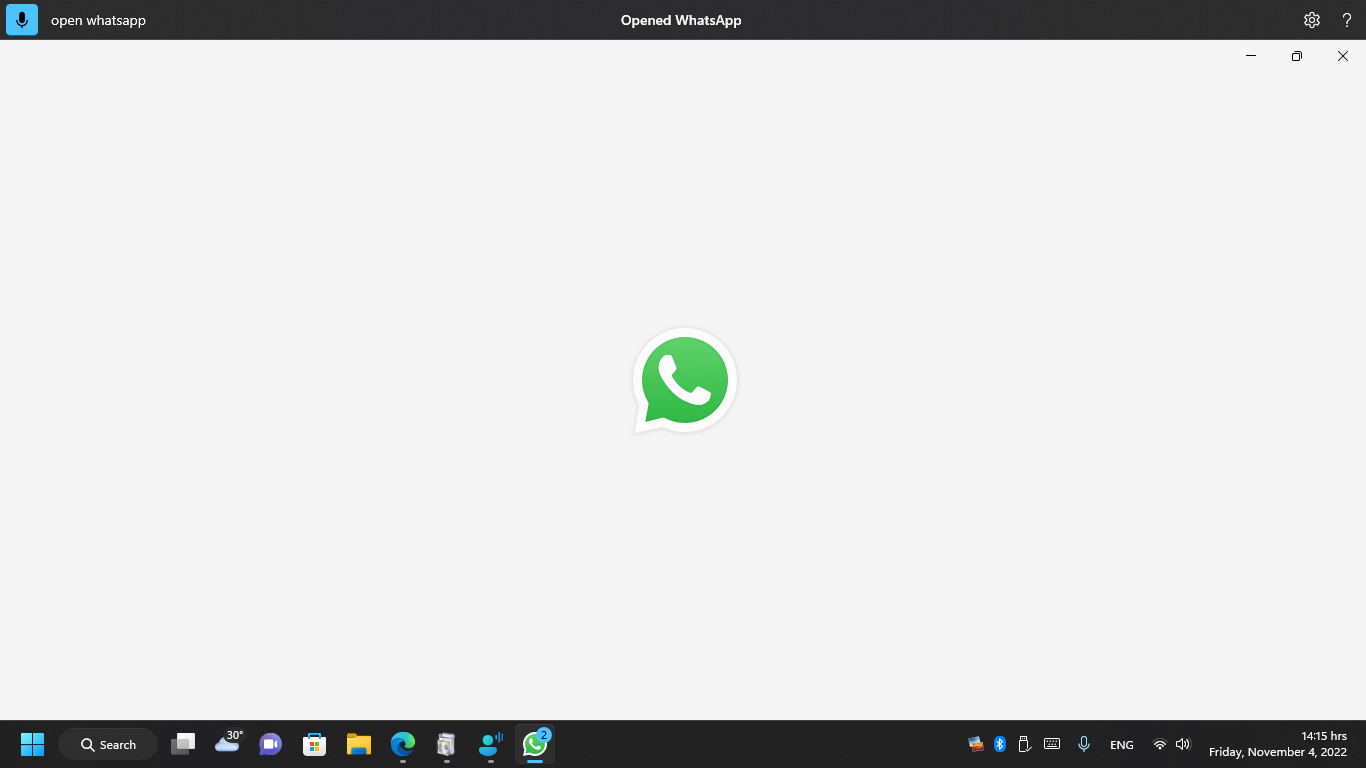Viewport: 1366px width, 768px height.
Task: Open the weather widget showing 30°
Action: click(228, 742)
